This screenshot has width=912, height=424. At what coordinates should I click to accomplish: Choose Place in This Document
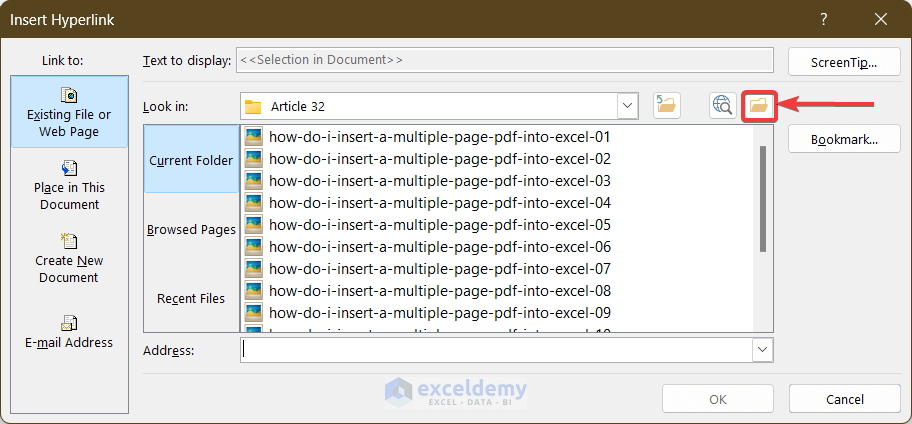coord(69,185)
